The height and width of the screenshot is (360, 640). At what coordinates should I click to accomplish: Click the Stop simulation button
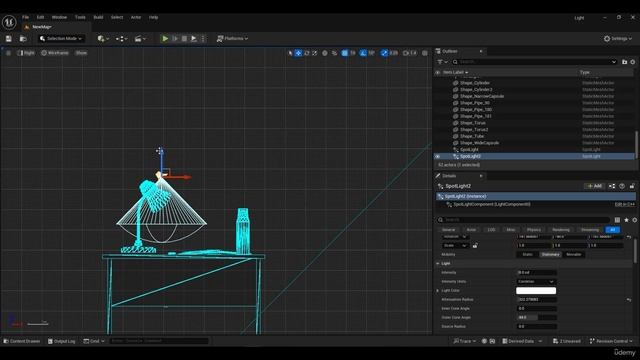coord(184,38)
